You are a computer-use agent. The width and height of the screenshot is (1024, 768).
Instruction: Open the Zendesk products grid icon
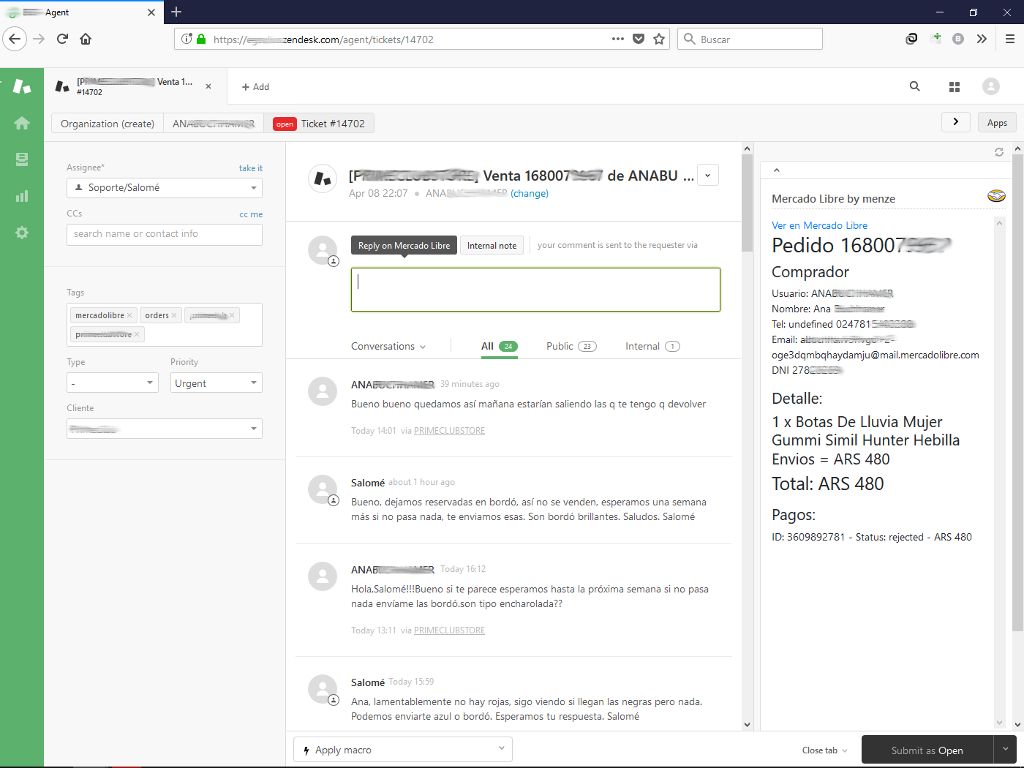[x=954, y=87]
